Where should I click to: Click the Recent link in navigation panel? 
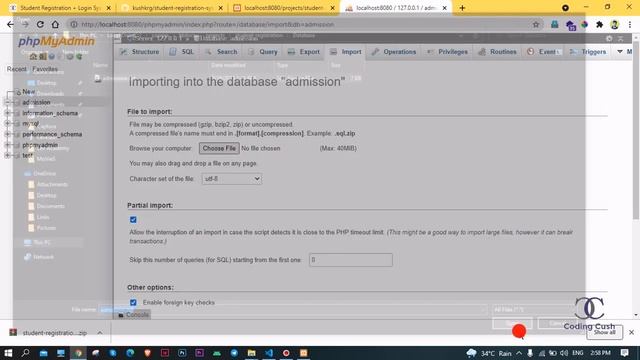16,69
